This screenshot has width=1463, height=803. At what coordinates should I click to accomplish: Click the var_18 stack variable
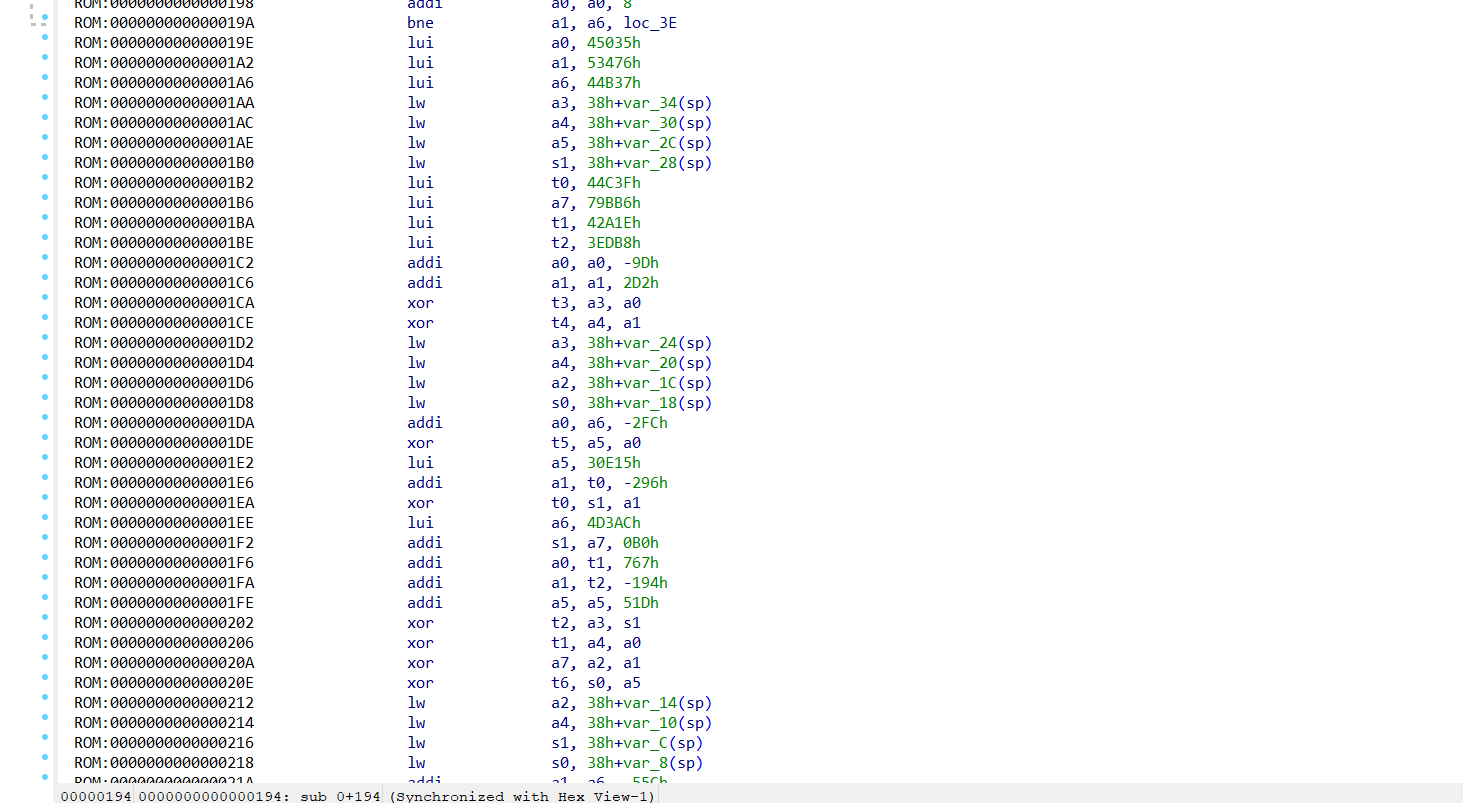(649, 403)
